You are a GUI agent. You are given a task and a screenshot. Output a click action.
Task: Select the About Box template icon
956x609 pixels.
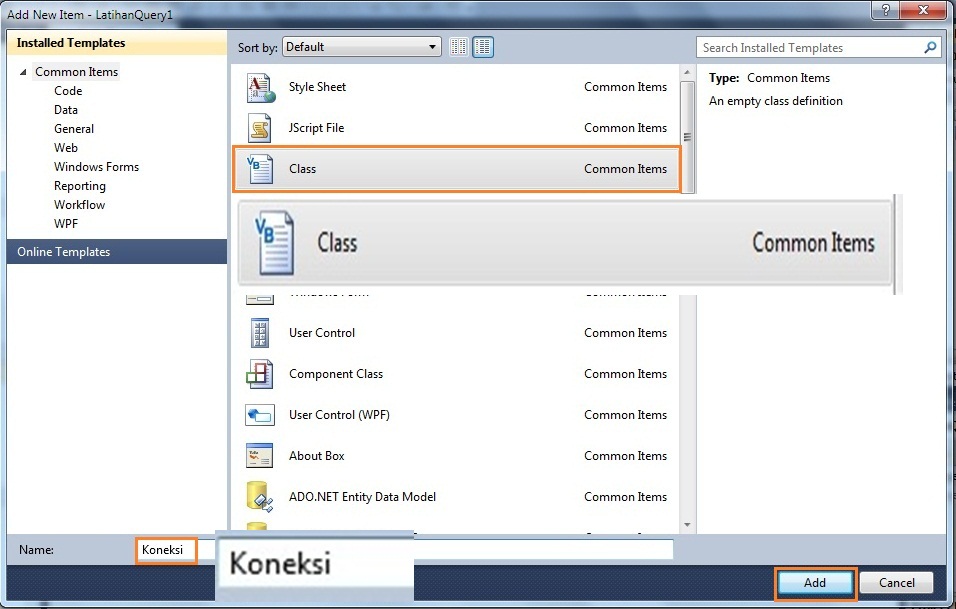click(259, 456)
